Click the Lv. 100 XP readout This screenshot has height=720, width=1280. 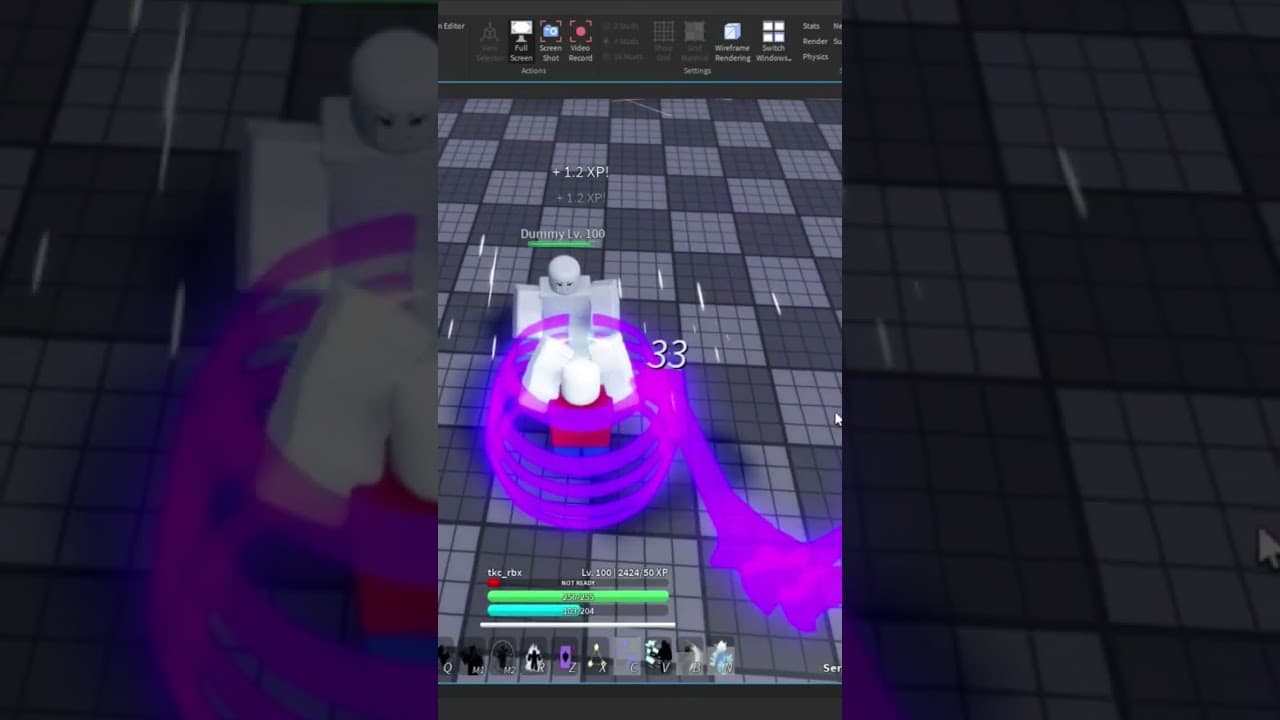tap(624, 573)
